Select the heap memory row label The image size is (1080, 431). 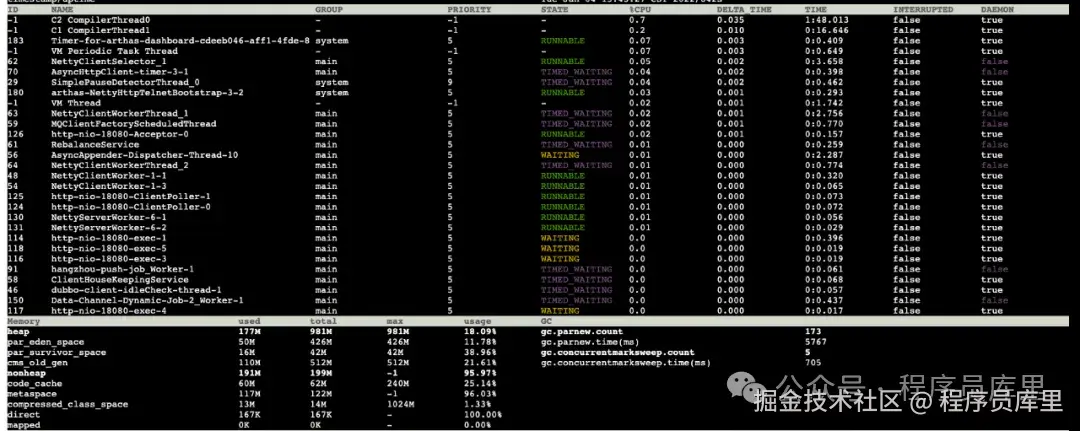(18, 331)
